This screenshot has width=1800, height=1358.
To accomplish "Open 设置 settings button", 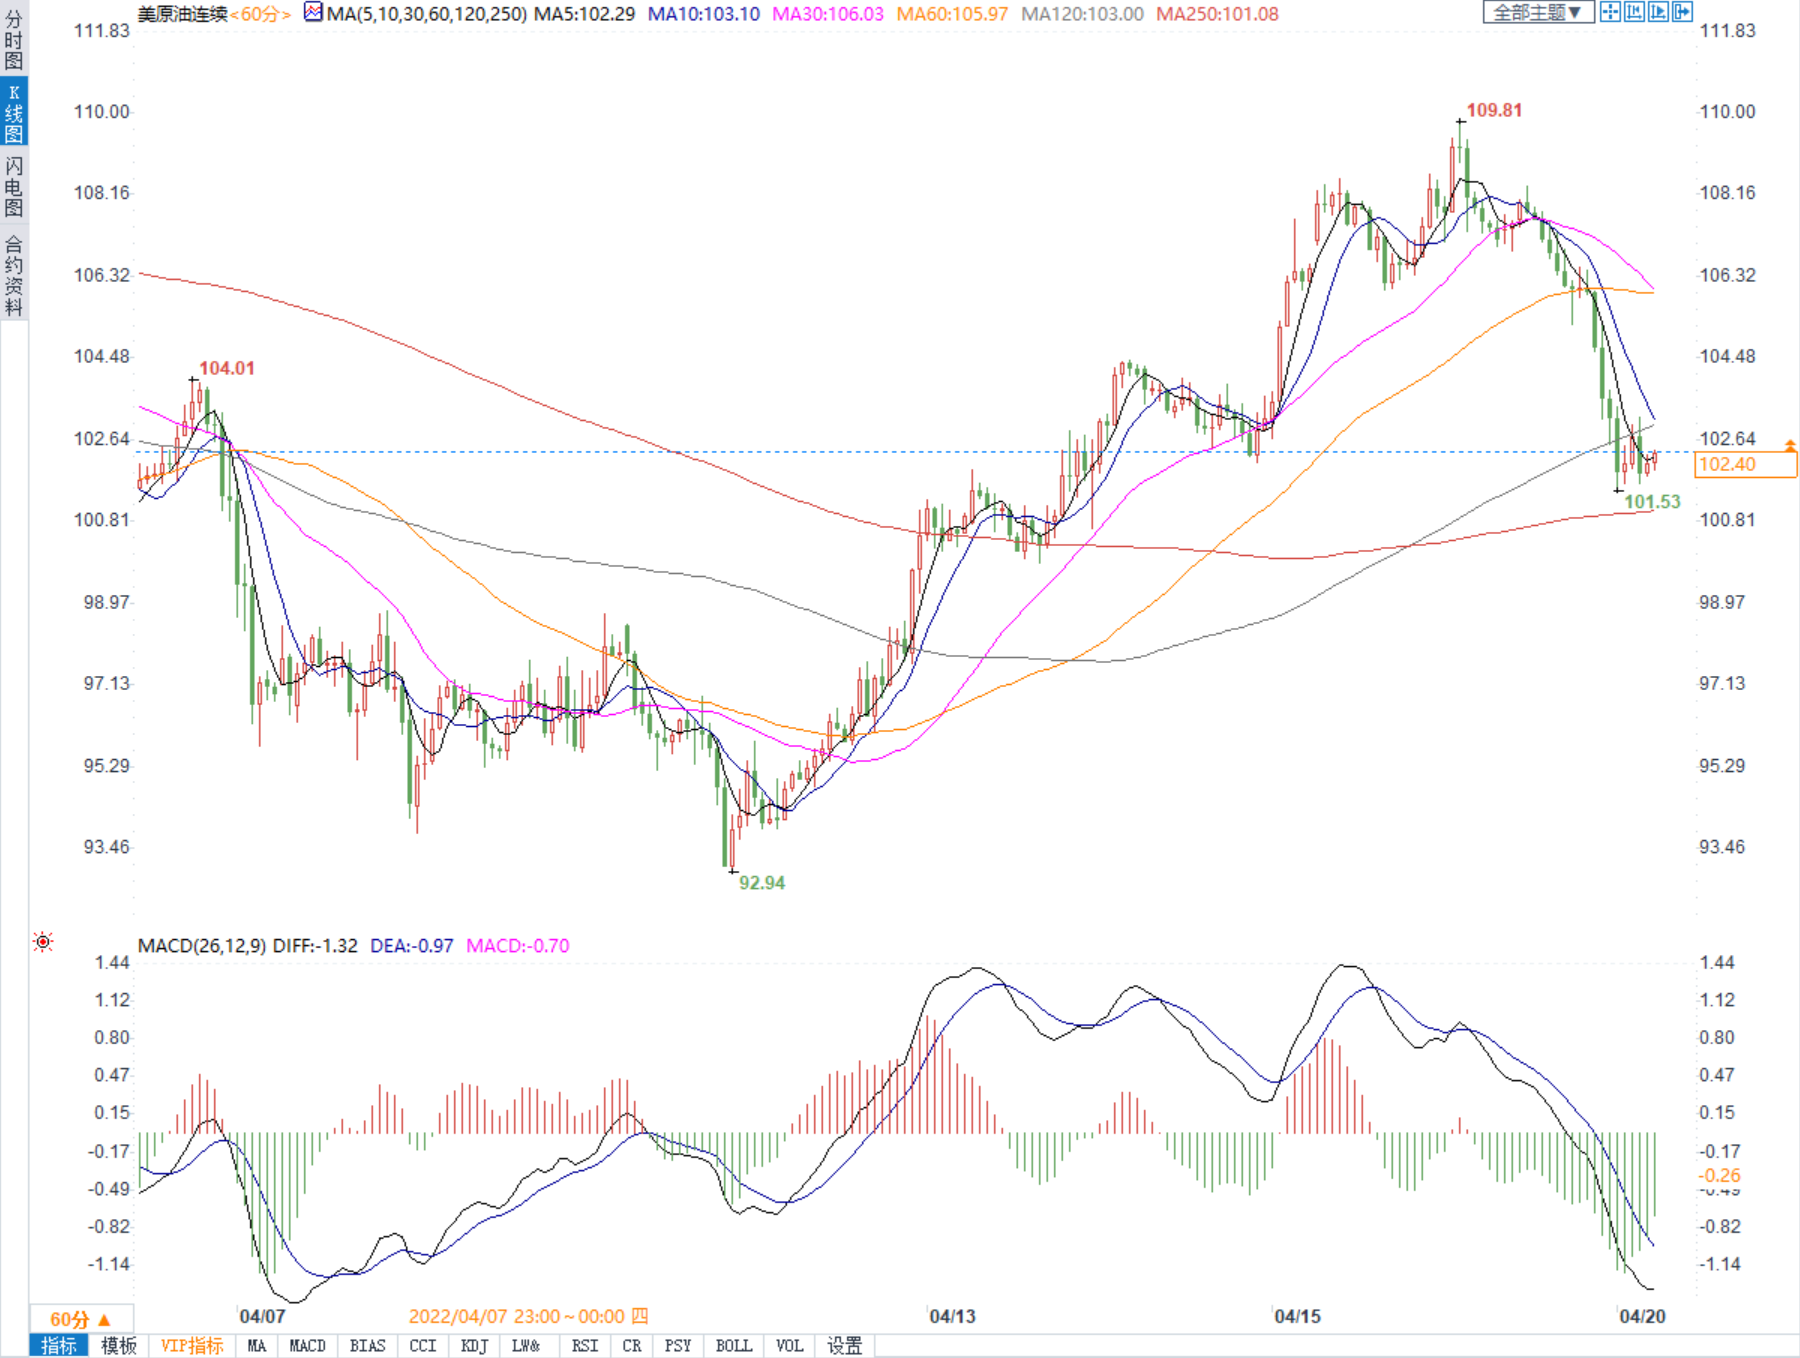I will 844,1346.
